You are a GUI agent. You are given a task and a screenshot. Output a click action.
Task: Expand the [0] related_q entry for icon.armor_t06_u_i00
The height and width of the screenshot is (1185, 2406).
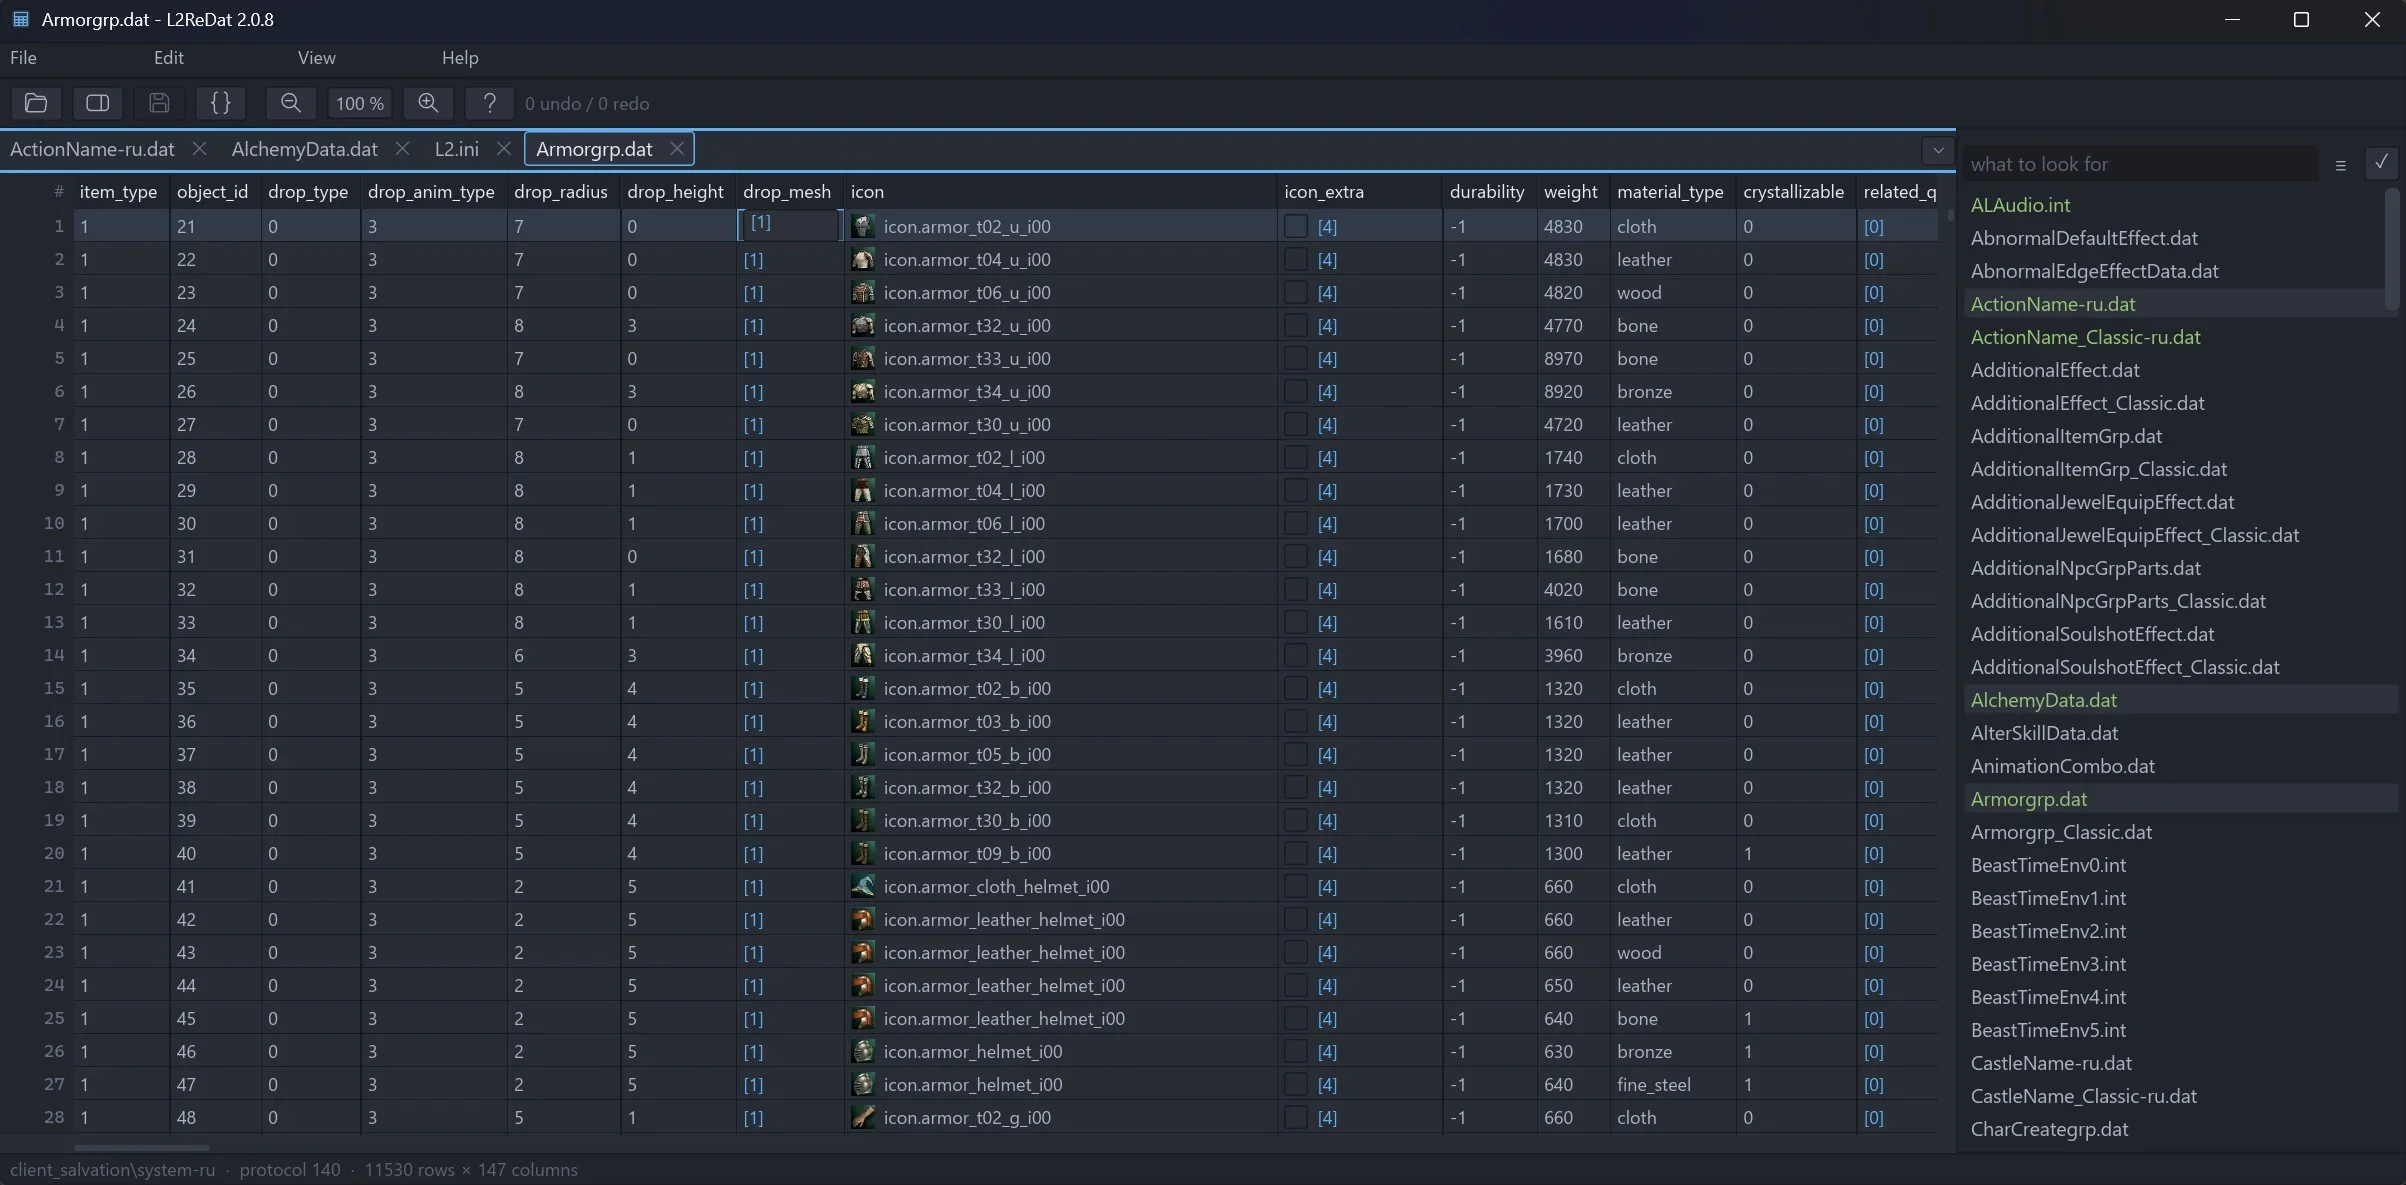(x=1874, y=292)
